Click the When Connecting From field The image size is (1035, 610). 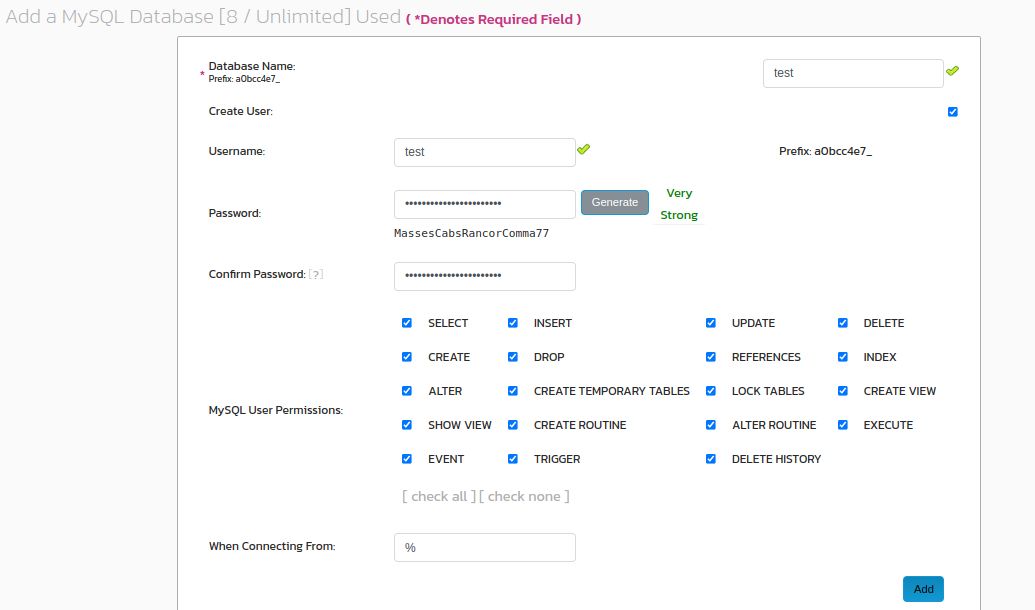click(484, 547)
